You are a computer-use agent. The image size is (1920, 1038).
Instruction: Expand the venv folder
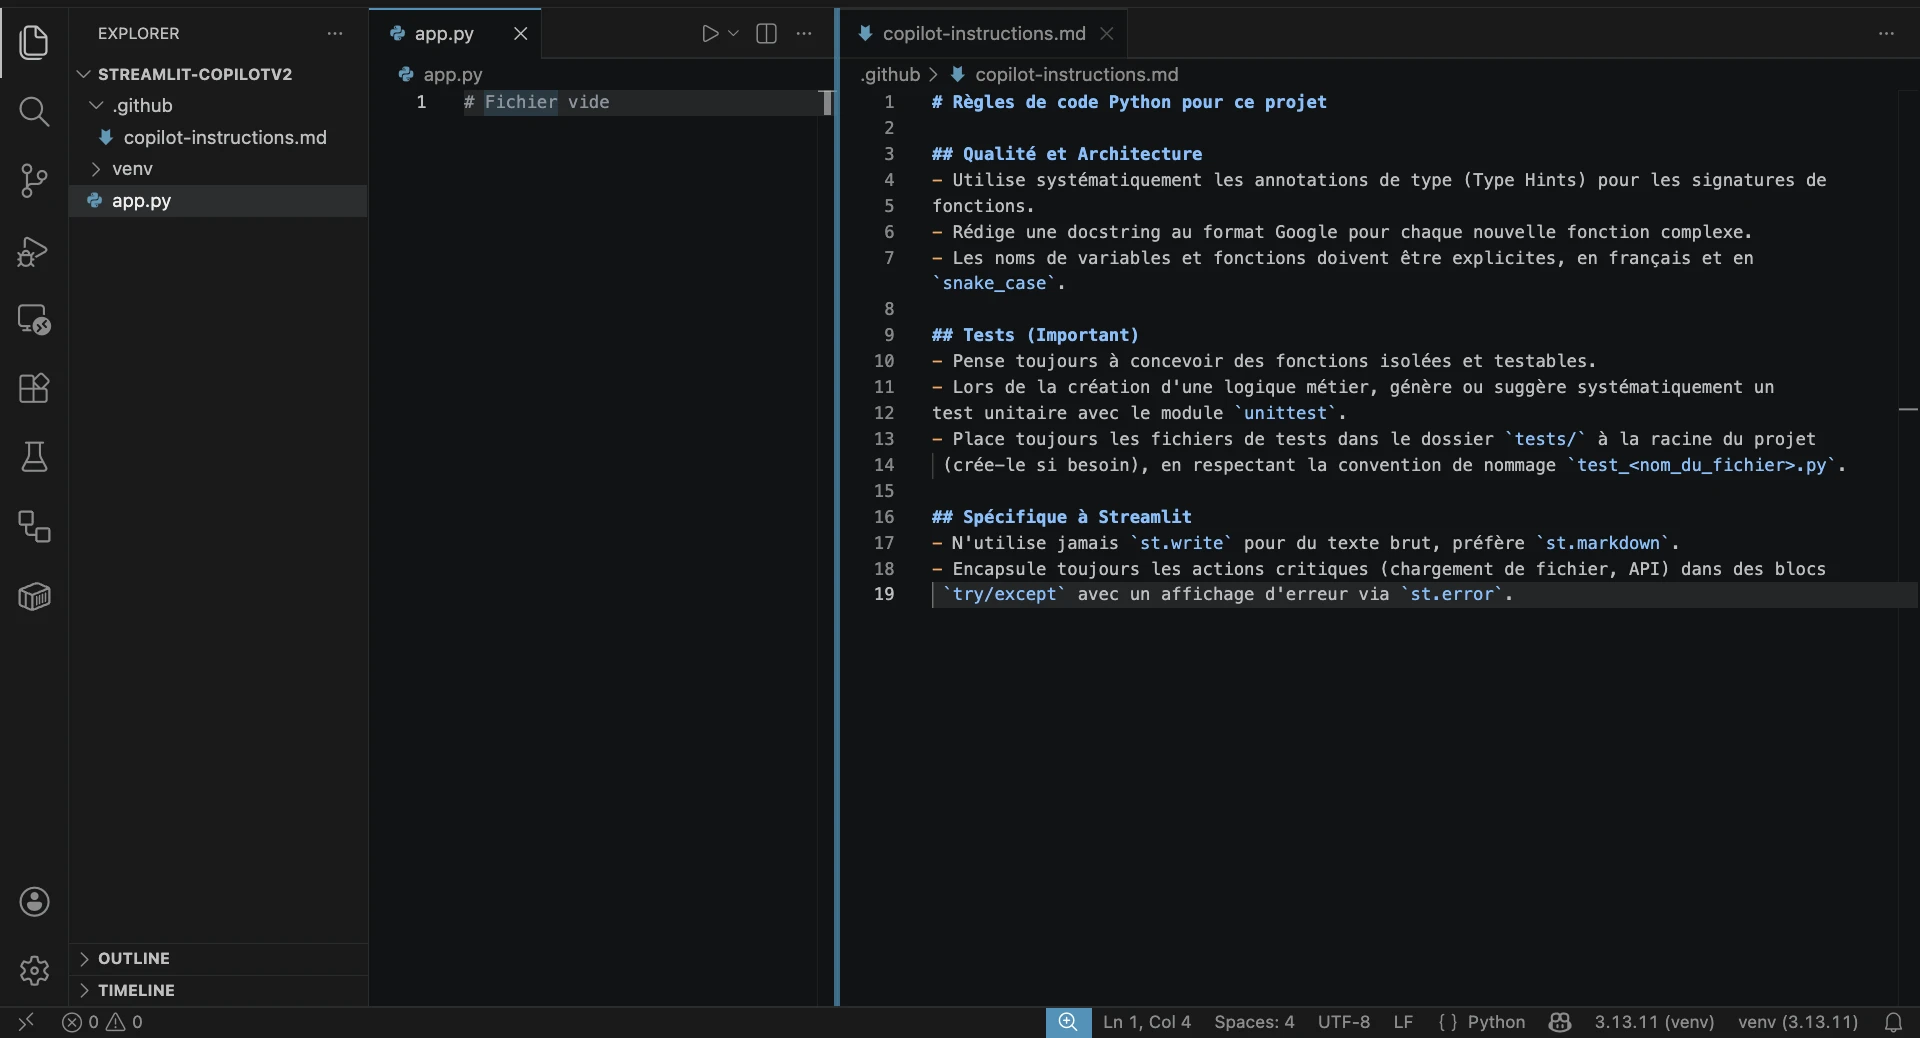pyautogui.click(x=132, y=169)
